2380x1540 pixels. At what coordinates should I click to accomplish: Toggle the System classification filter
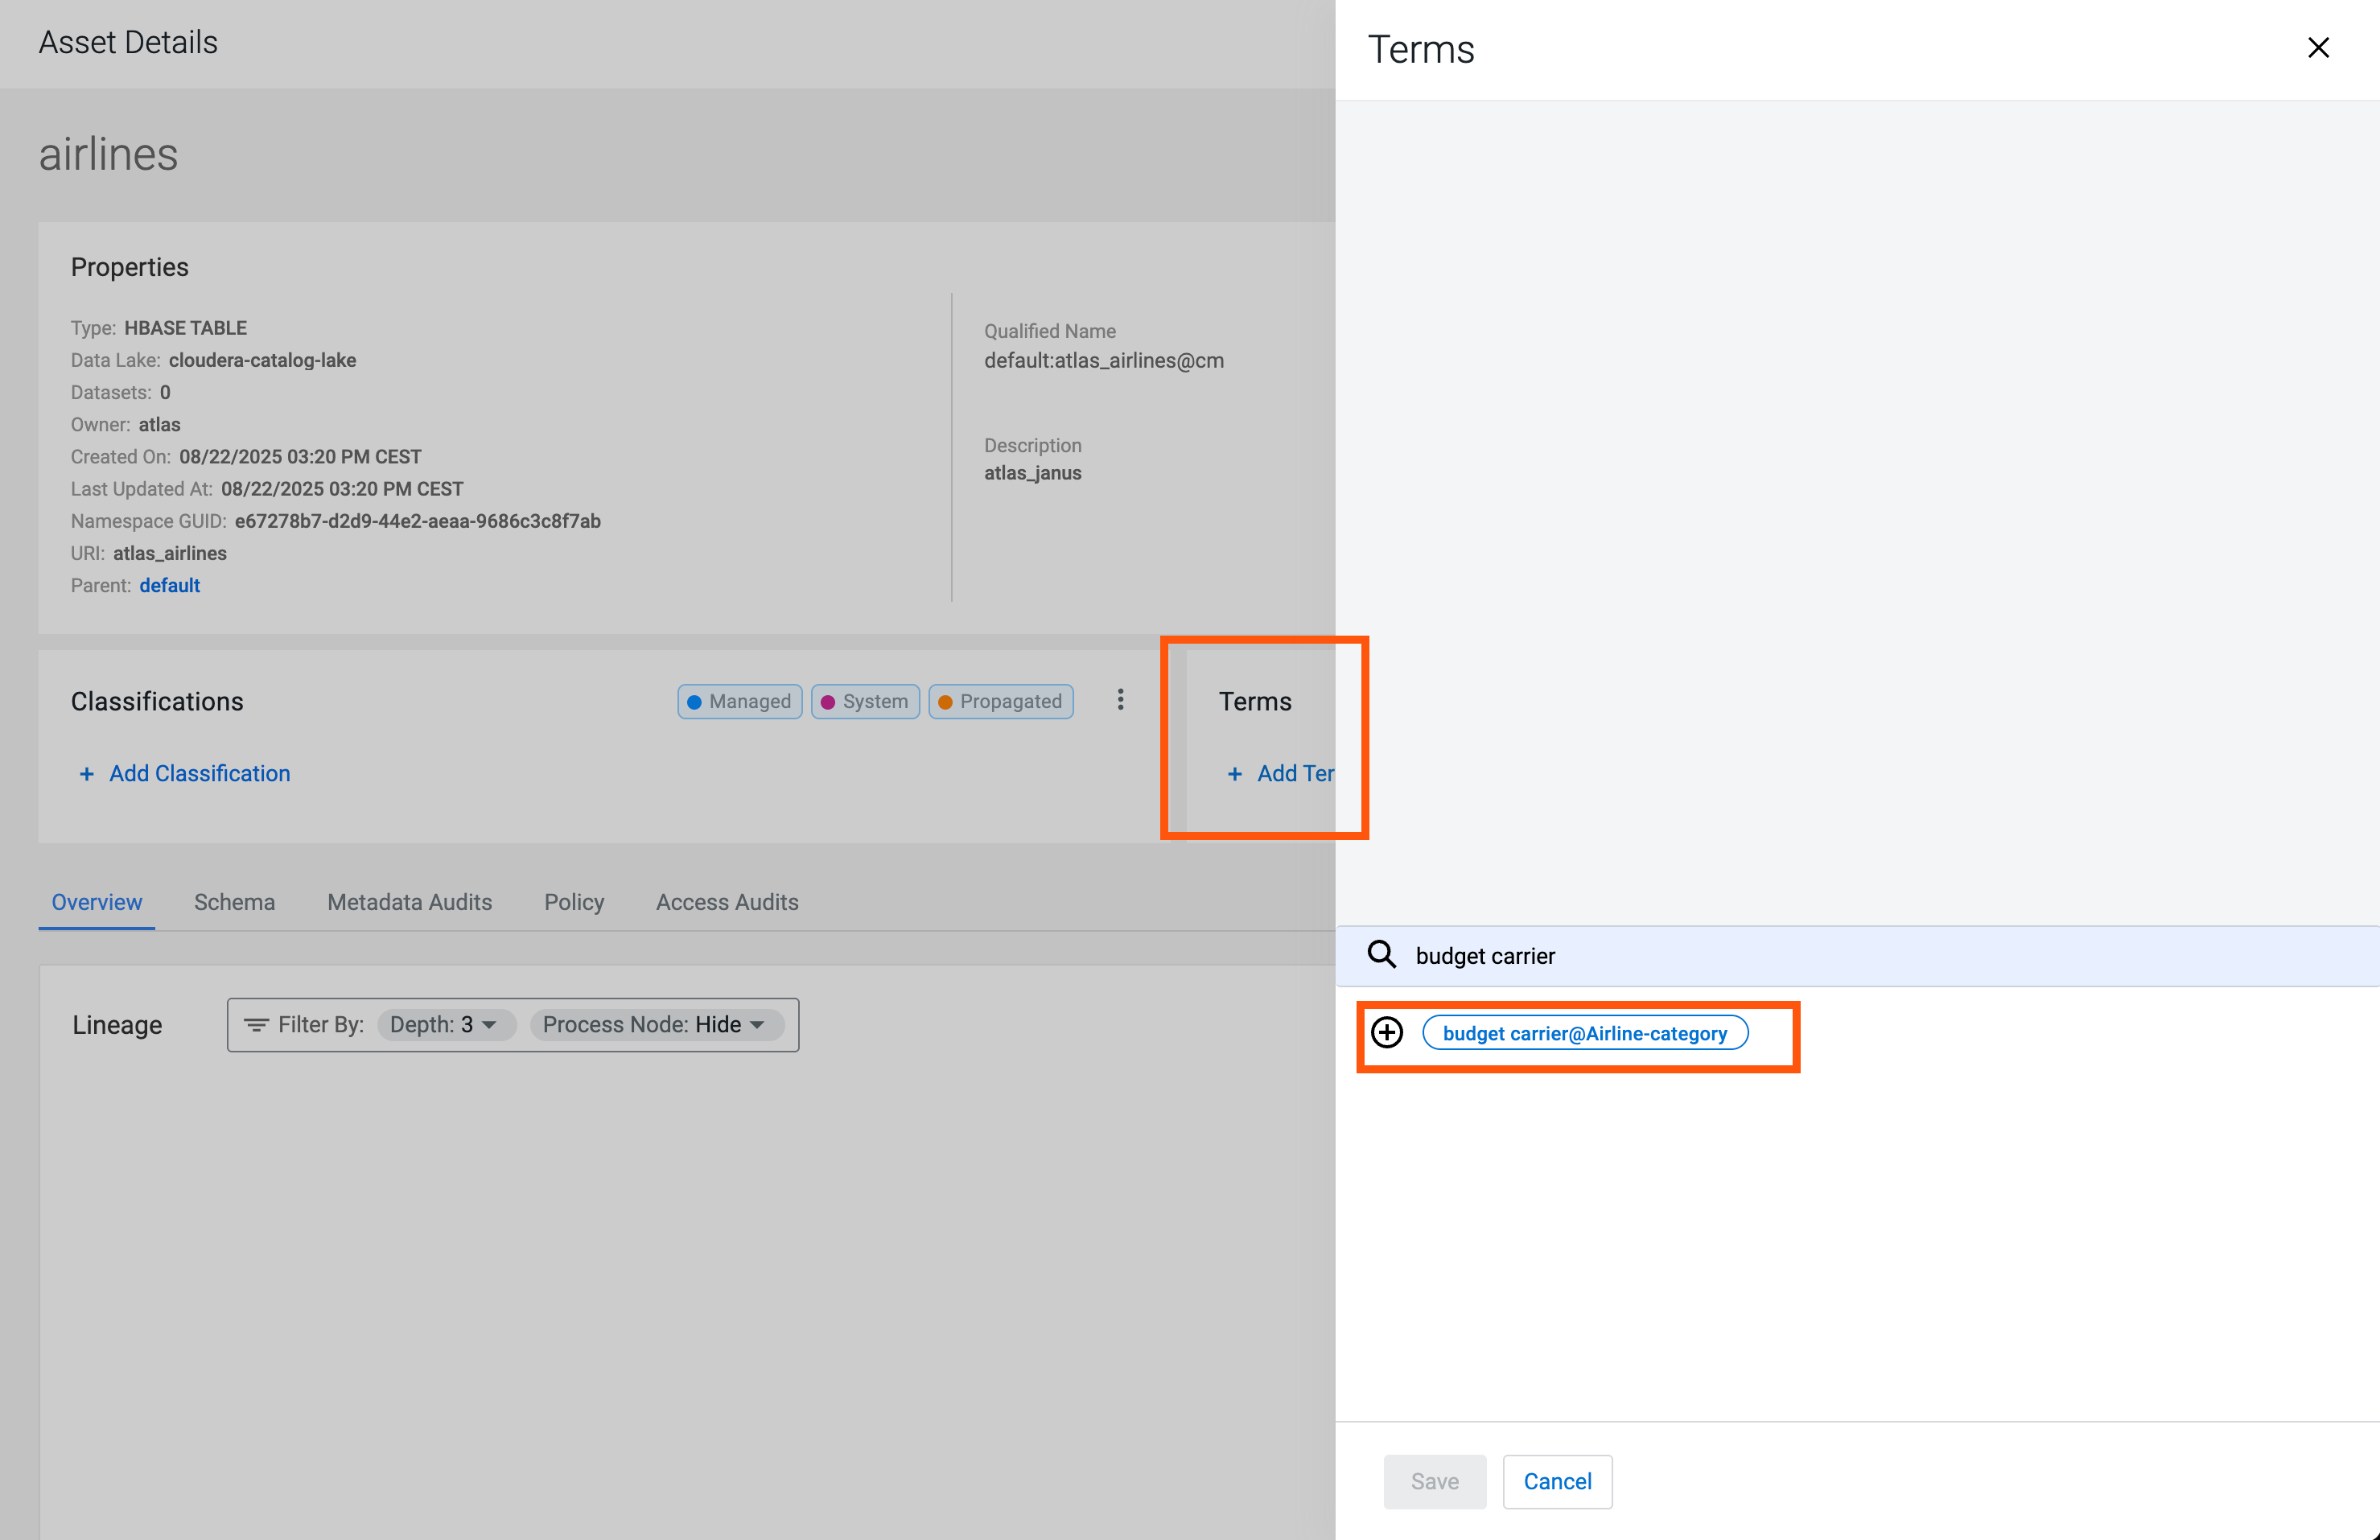865,701
